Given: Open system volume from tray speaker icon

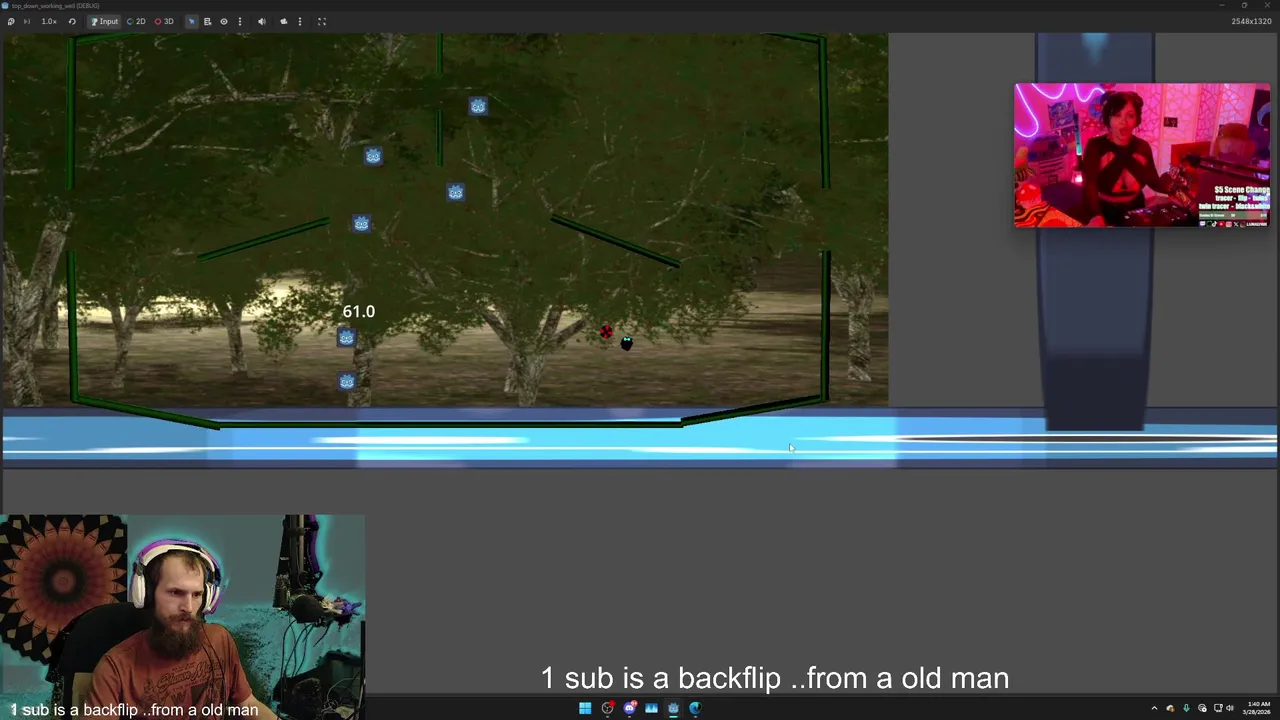Looking at the screenshot, I should [1229, 708].
